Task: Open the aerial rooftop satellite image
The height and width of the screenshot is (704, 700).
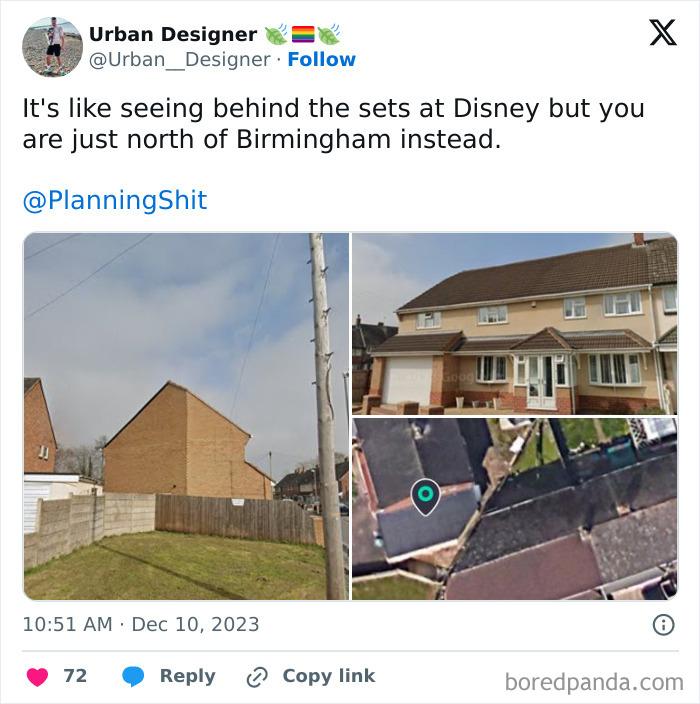Action: (515, 509)
